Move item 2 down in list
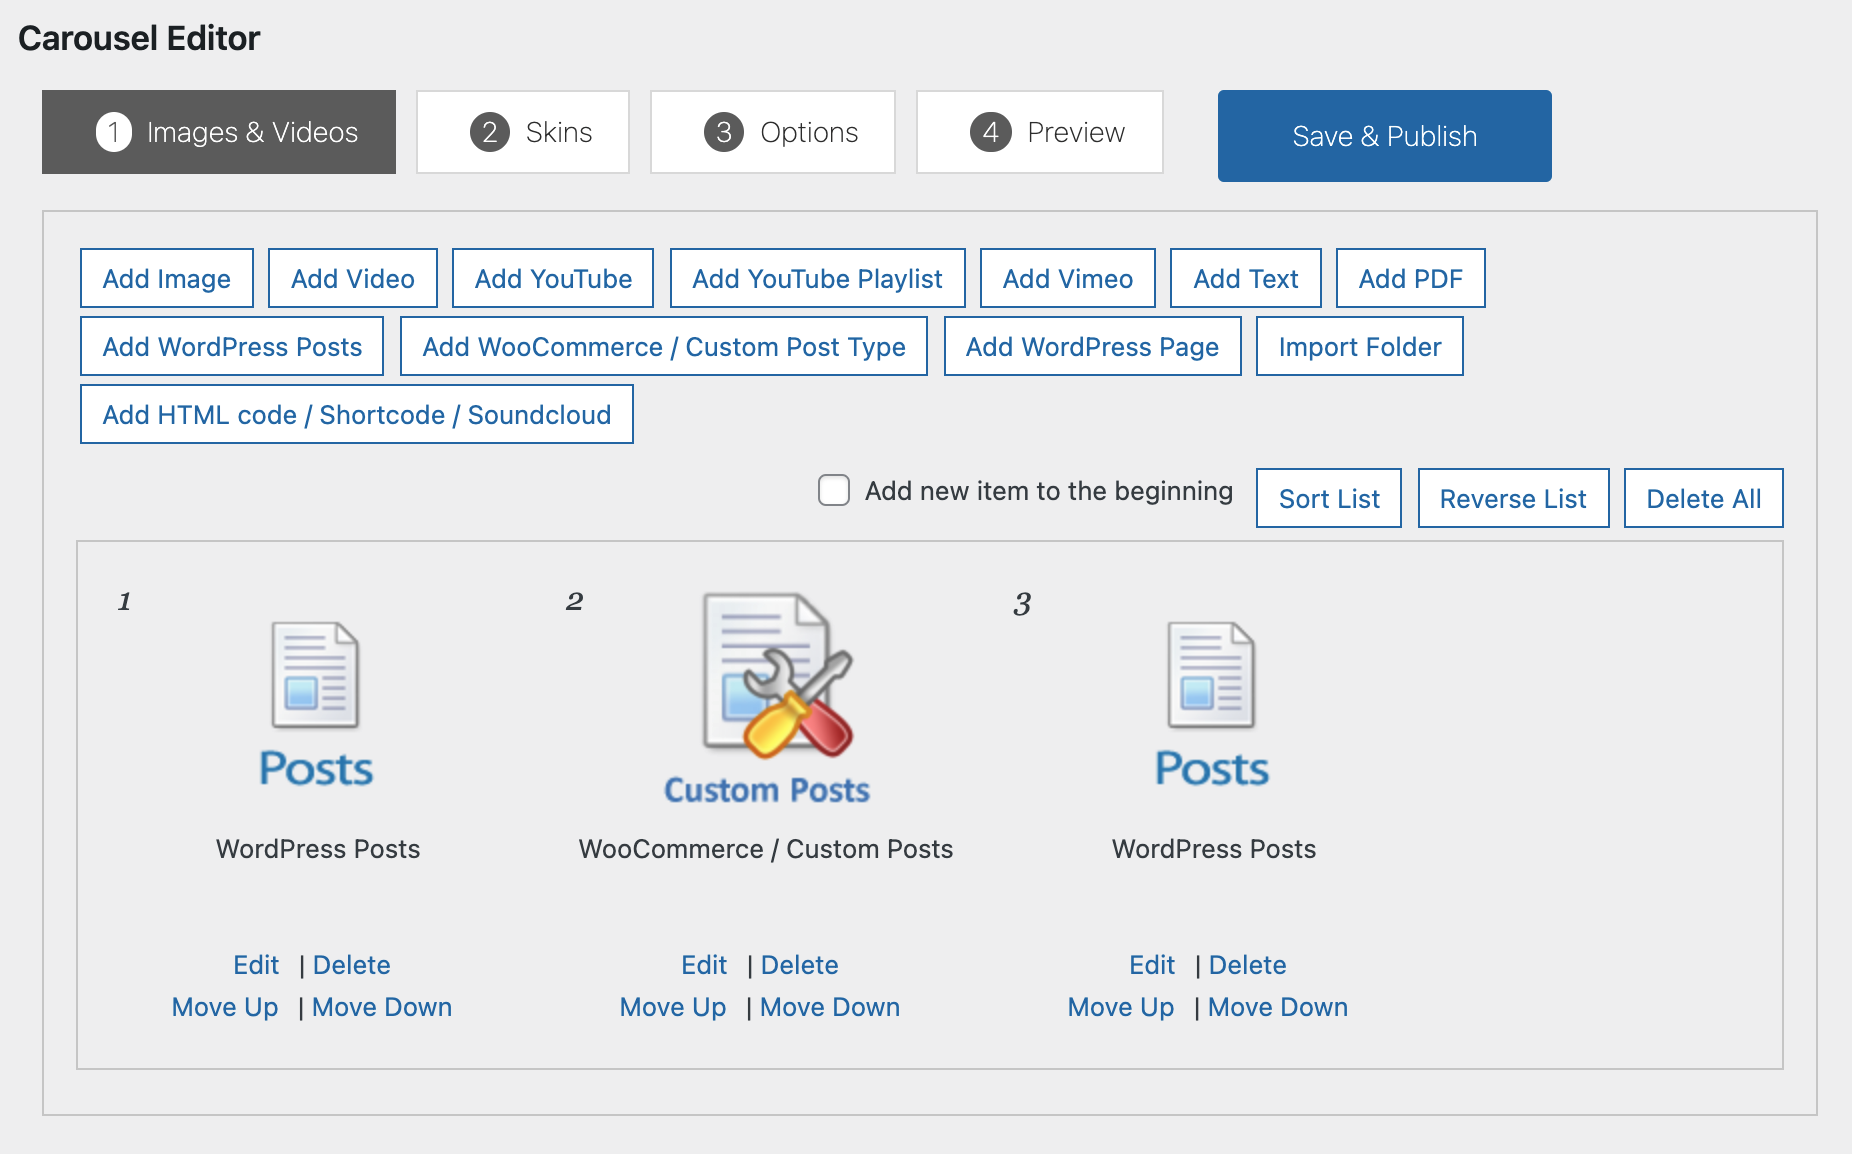The width and height of the screenshot is (1852, 1154). [x=829, y=1007]
